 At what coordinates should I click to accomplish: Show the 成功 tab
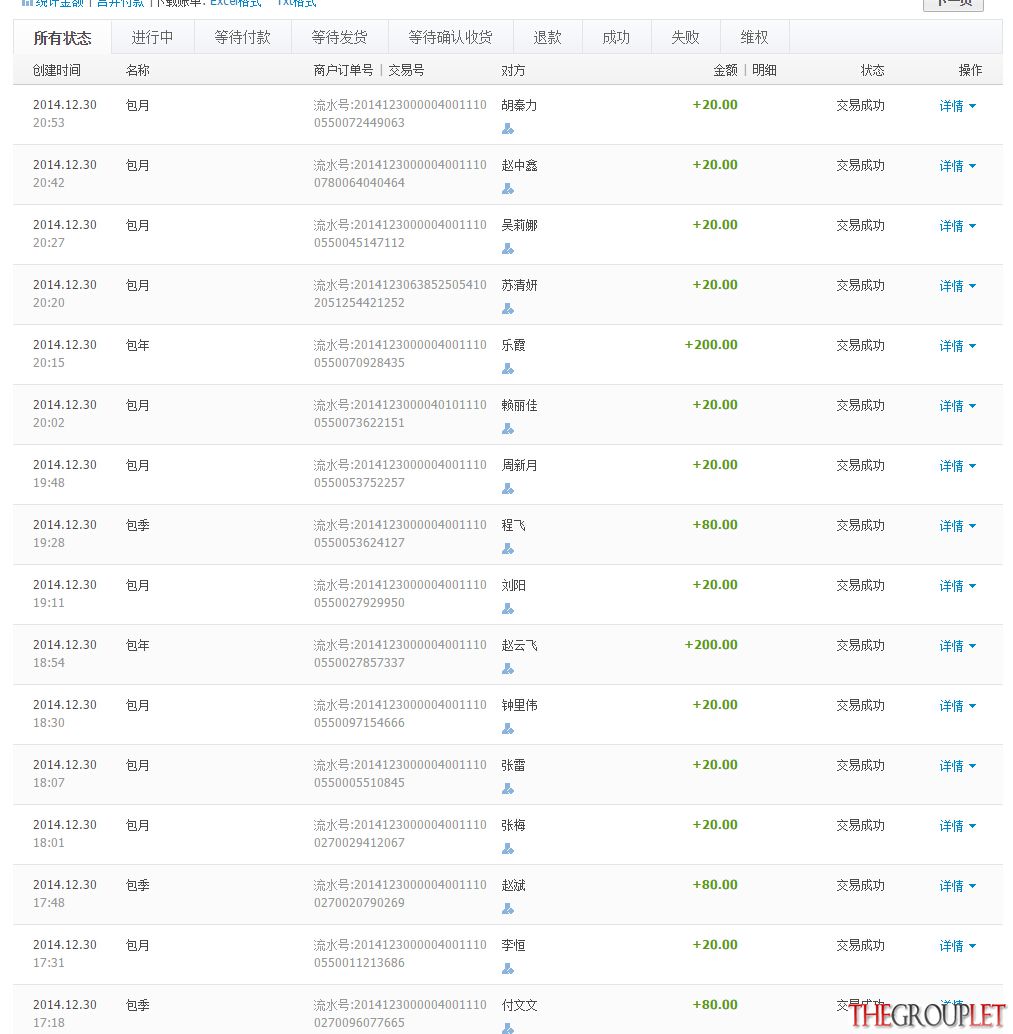(x=616, y=38)
